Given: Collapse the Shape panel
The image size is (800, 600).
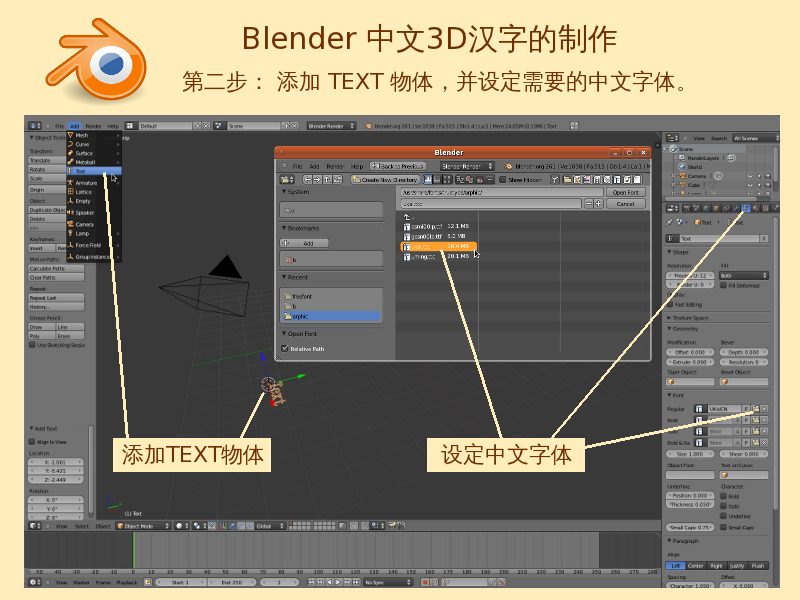Looking at the screenshot, I should tap(669, 252).
